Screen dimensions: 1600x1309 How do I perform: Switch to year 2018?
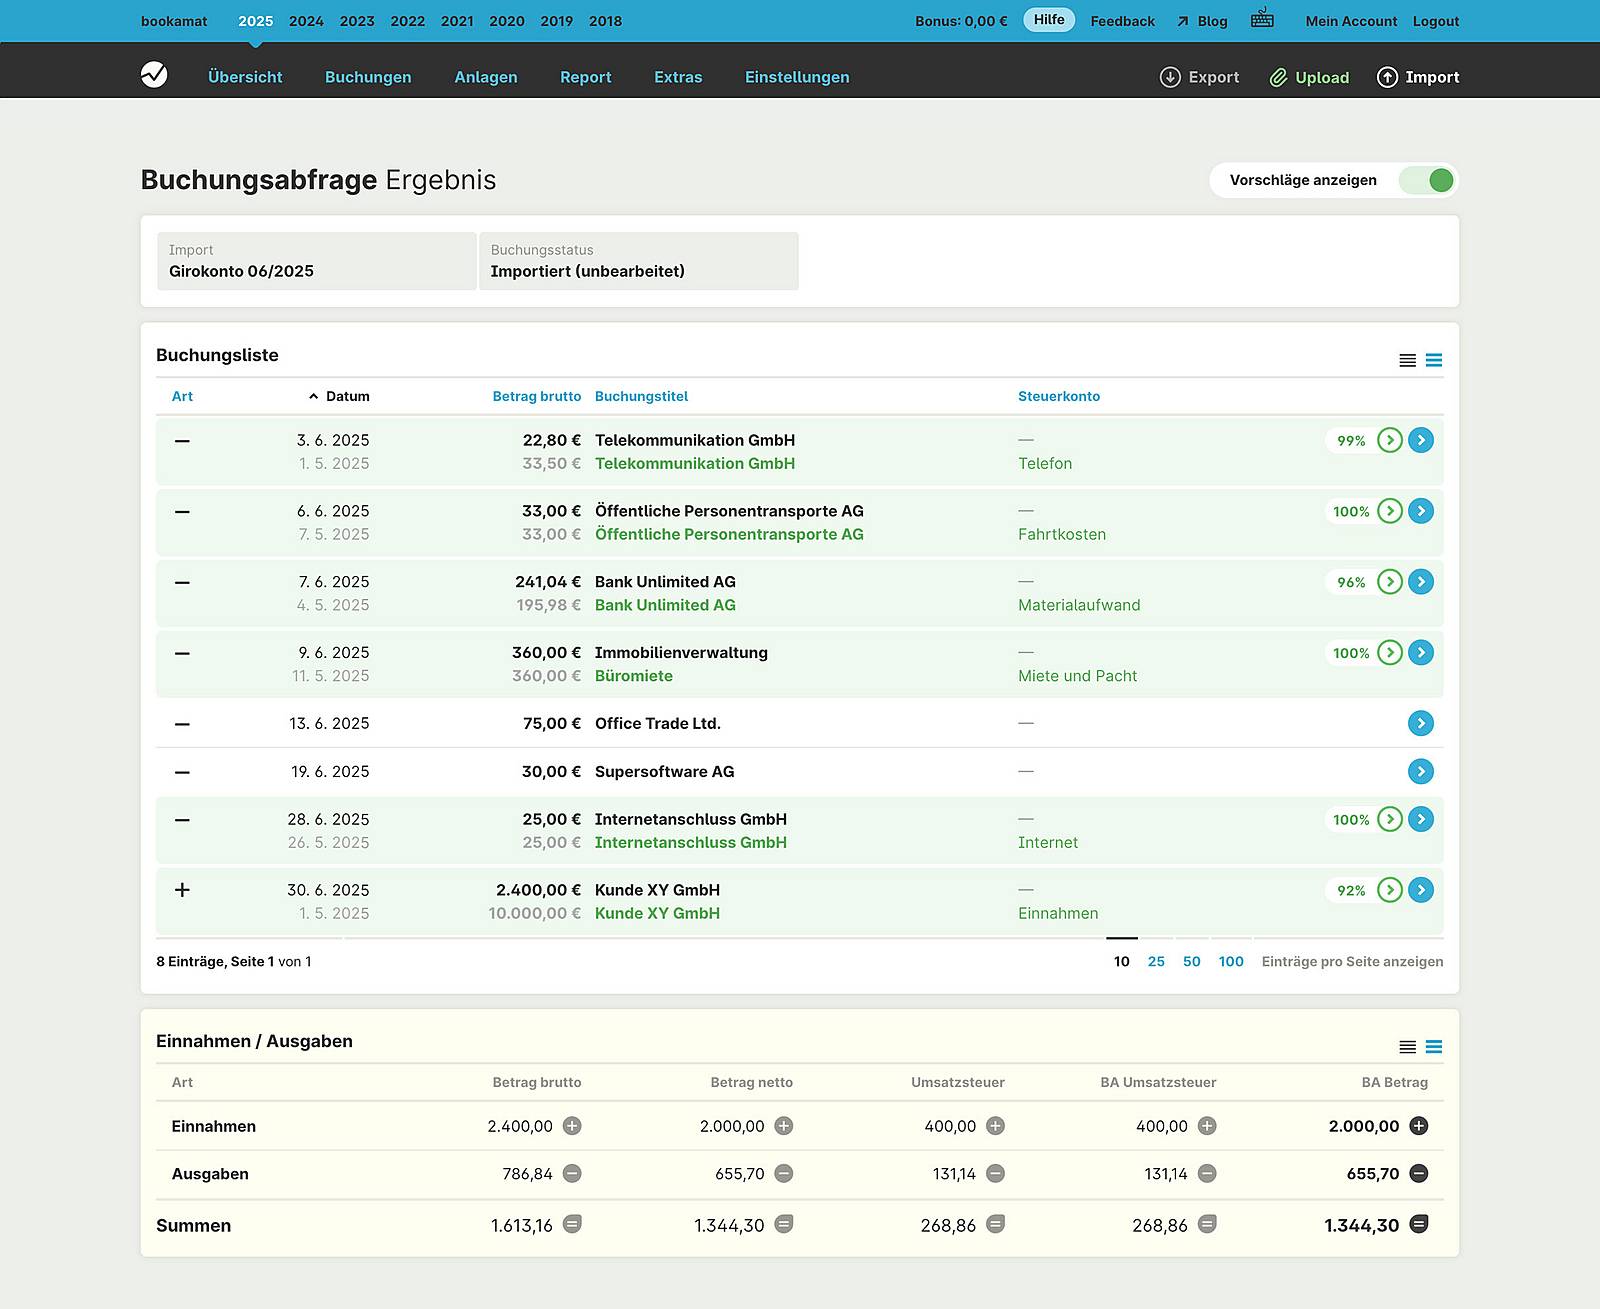(x=605, y=21)
